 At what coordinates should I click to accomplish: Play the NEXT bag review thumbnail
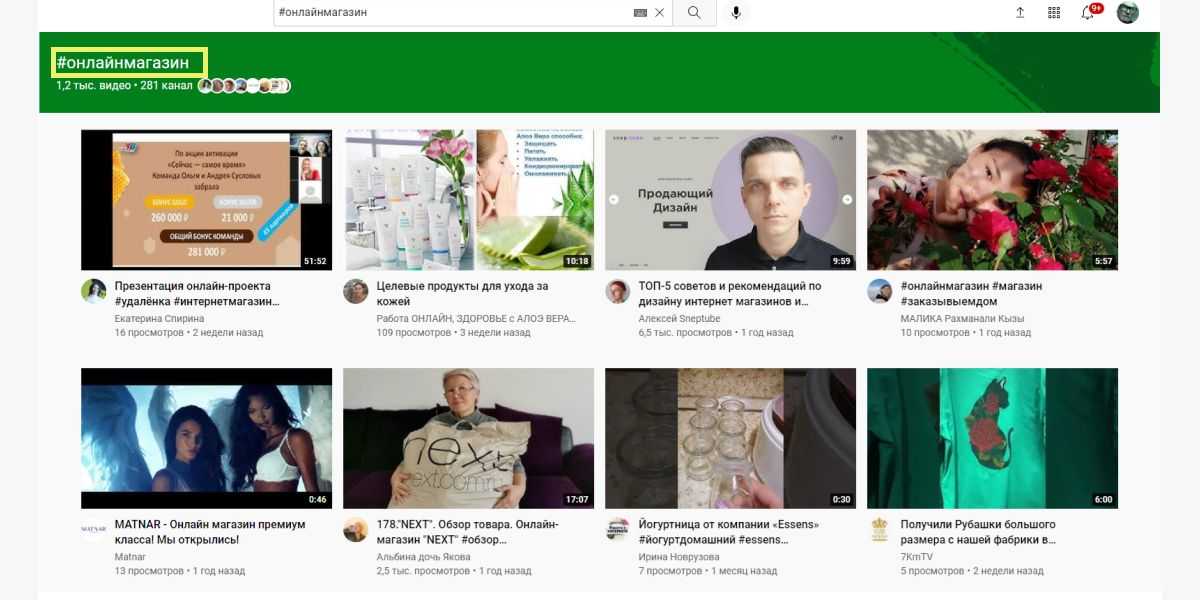click(468, 438)
